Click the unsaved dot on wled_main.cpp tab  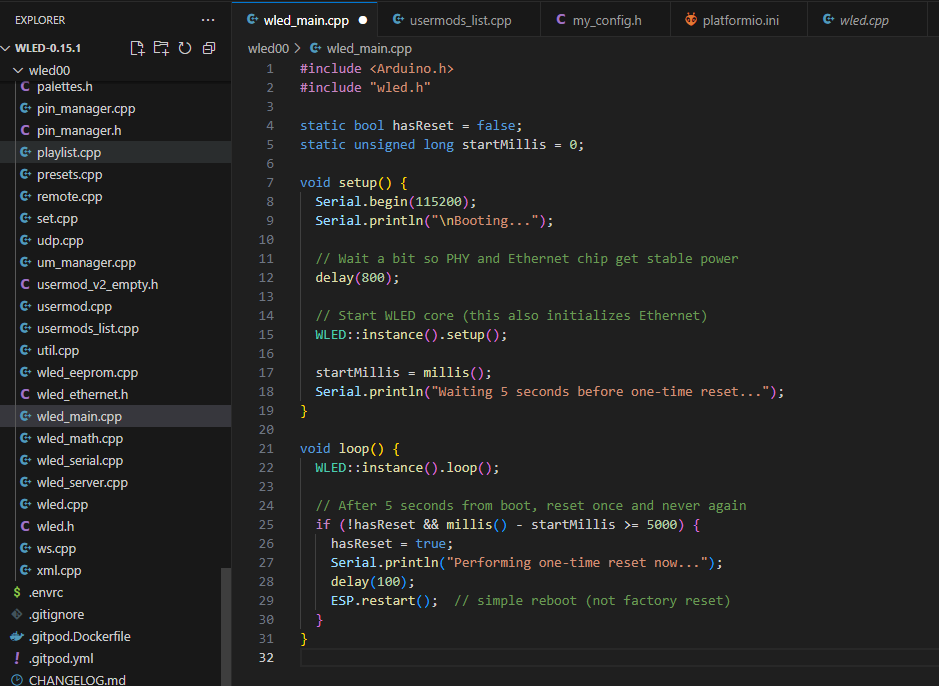coord(362,20)
